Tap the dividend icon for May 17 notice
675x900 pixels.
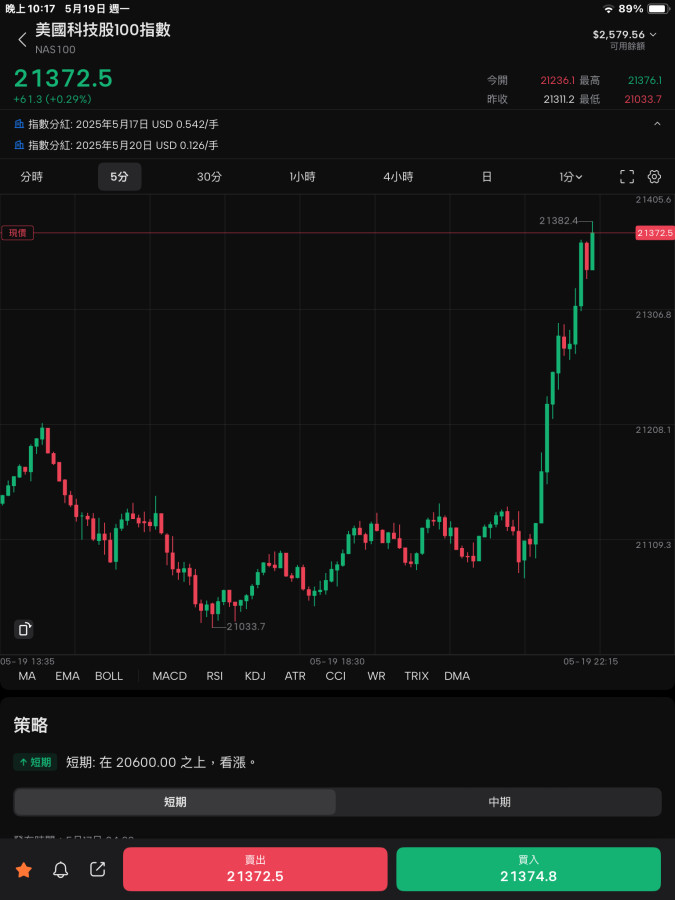point(19,124)
